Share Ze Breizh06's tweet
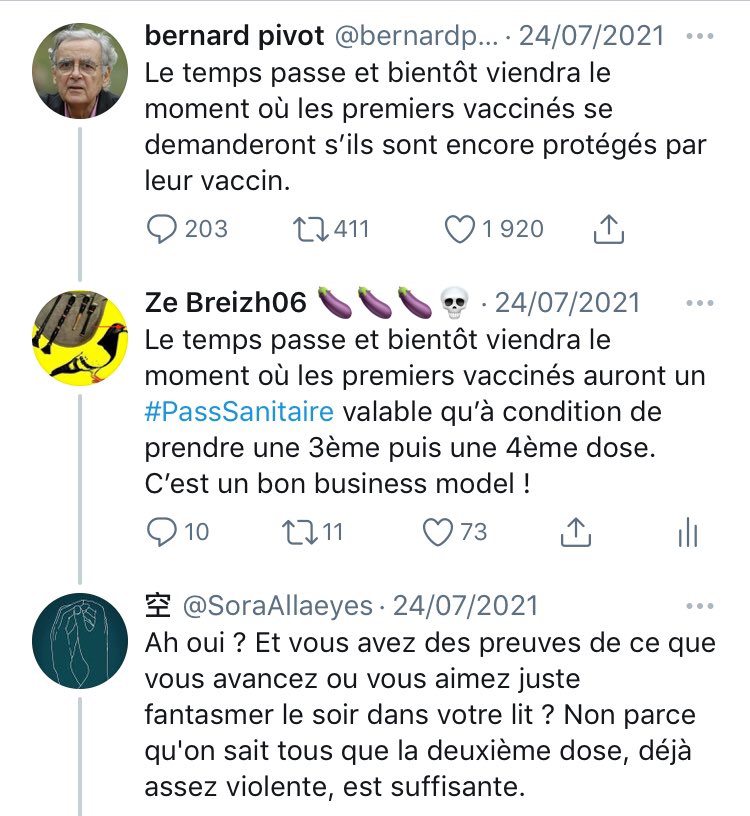 (575, 533)
